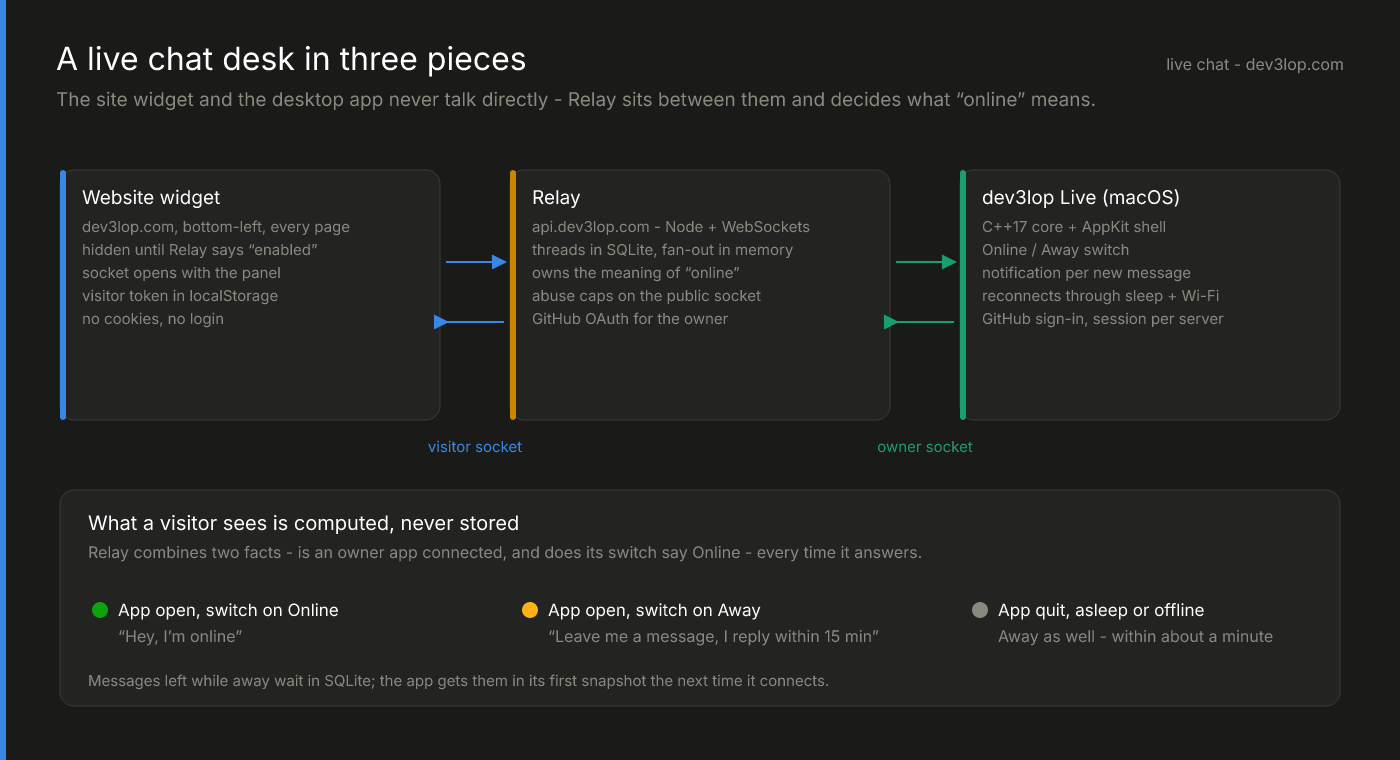The image size is (1400, 760).
Task: Select "notification per new message"
Action: coord(1086,273)
